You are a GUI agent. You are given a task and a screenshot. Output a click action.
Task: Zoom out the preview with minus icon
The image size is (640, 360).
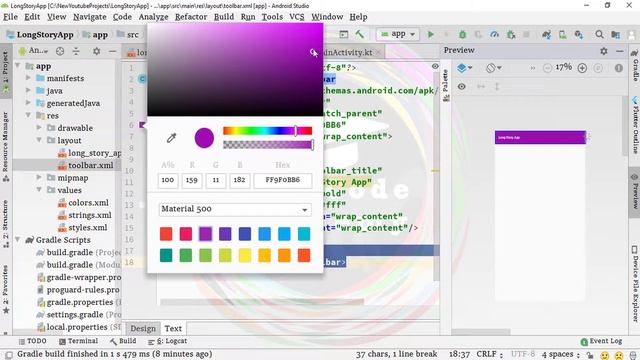pyautogui.click(x=547, y=68)
